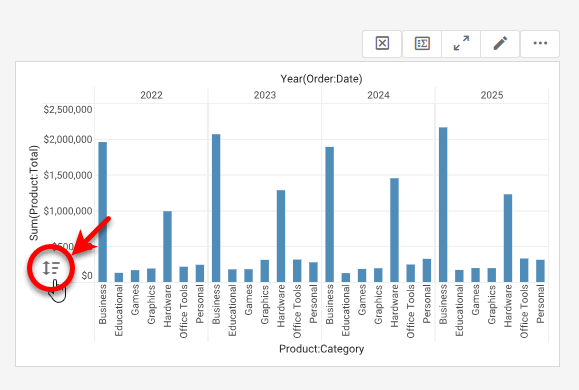
Task: Click the Games label under 2022
Action: [135, 300]
